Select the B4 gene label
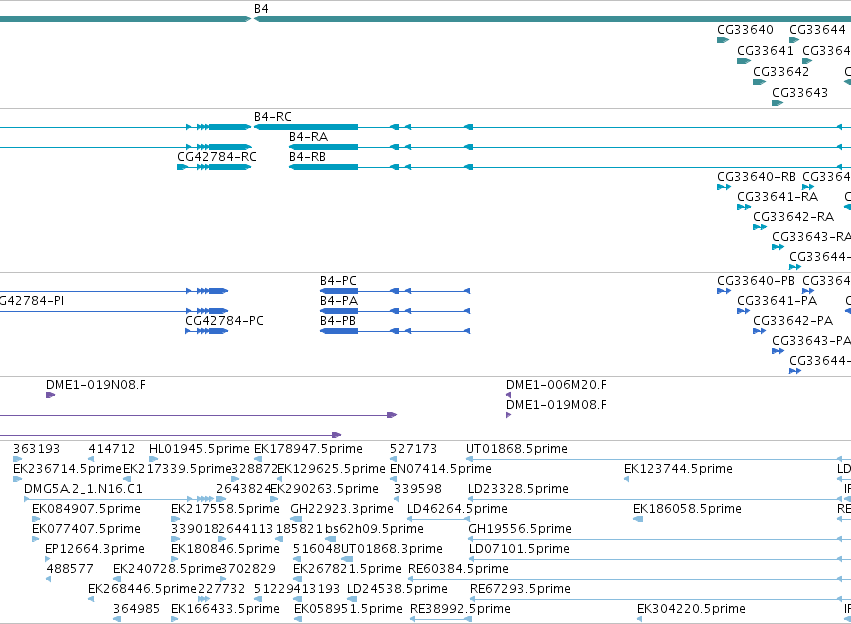The height and width of the screenshot is (624, 851). [x=261, y=9]
